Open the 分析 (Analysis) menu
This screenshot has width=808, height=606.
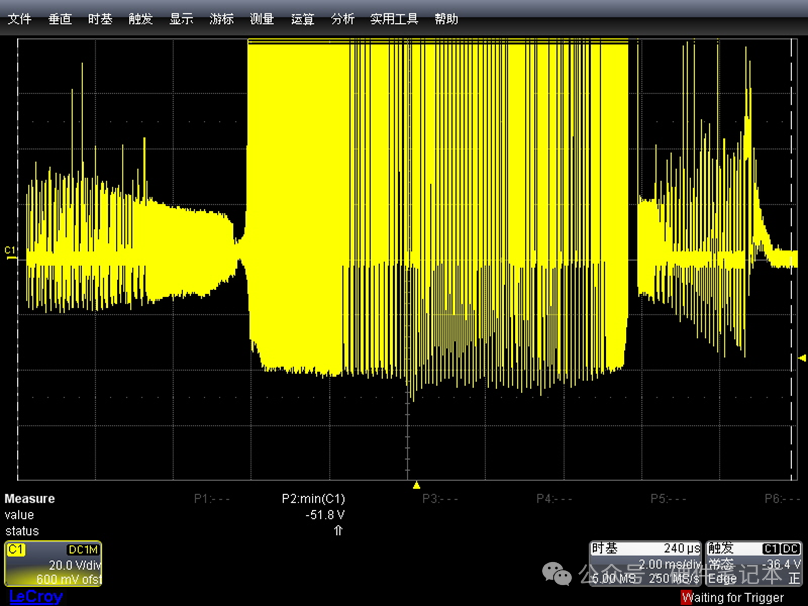342,19
